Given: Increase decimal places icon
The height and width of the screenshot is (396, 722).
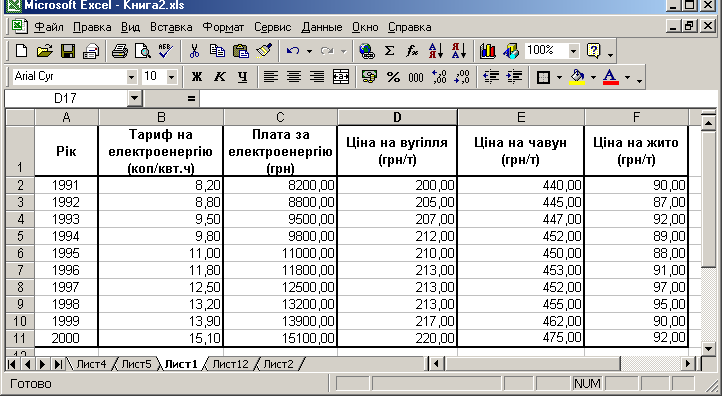Looking at the screenshot, I should click(439, 77).
